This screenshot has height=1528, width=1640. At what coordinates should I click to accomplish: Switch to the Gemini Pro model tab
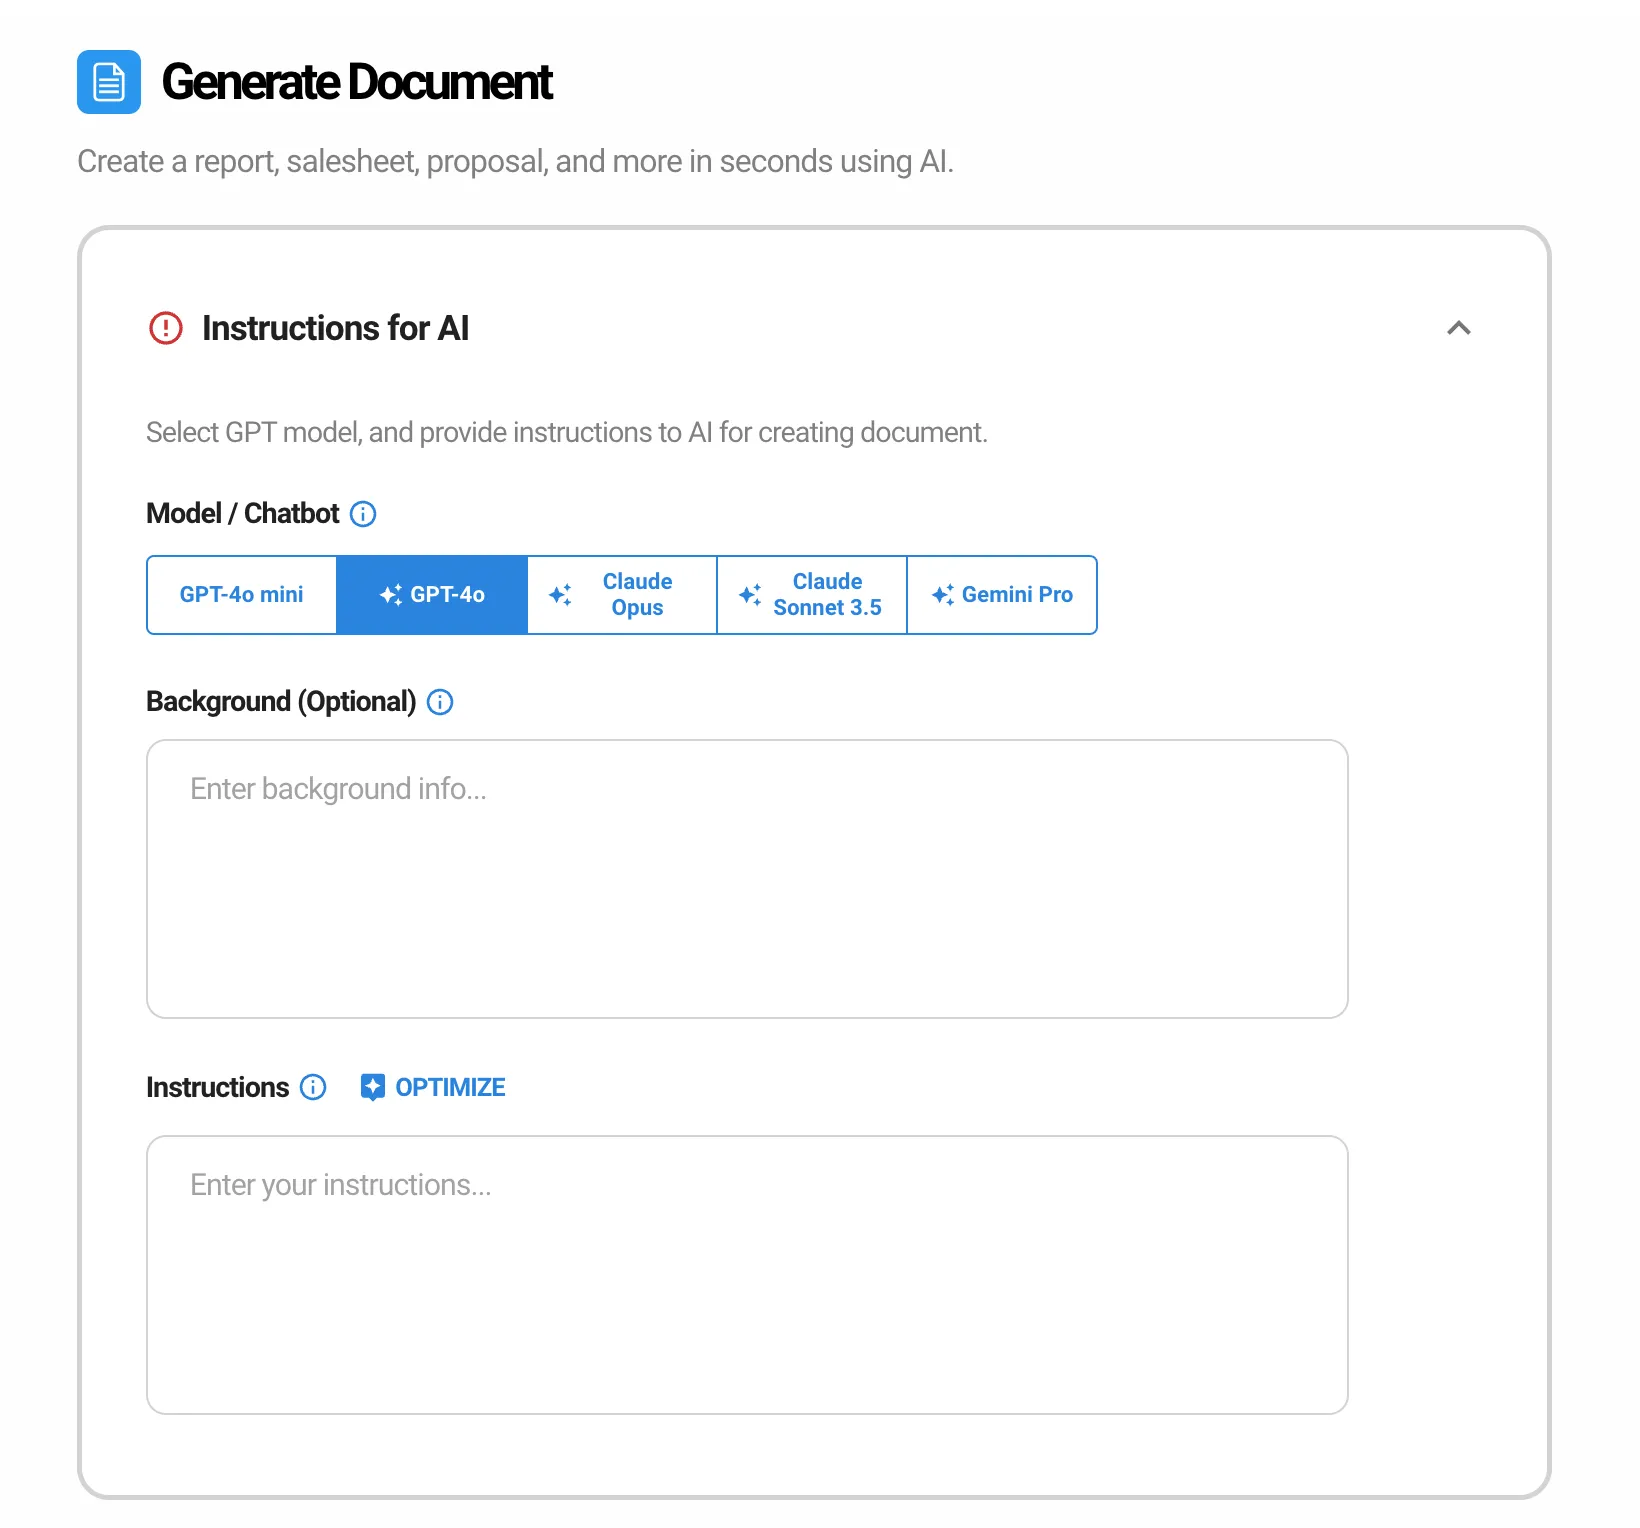(1001, 594)
